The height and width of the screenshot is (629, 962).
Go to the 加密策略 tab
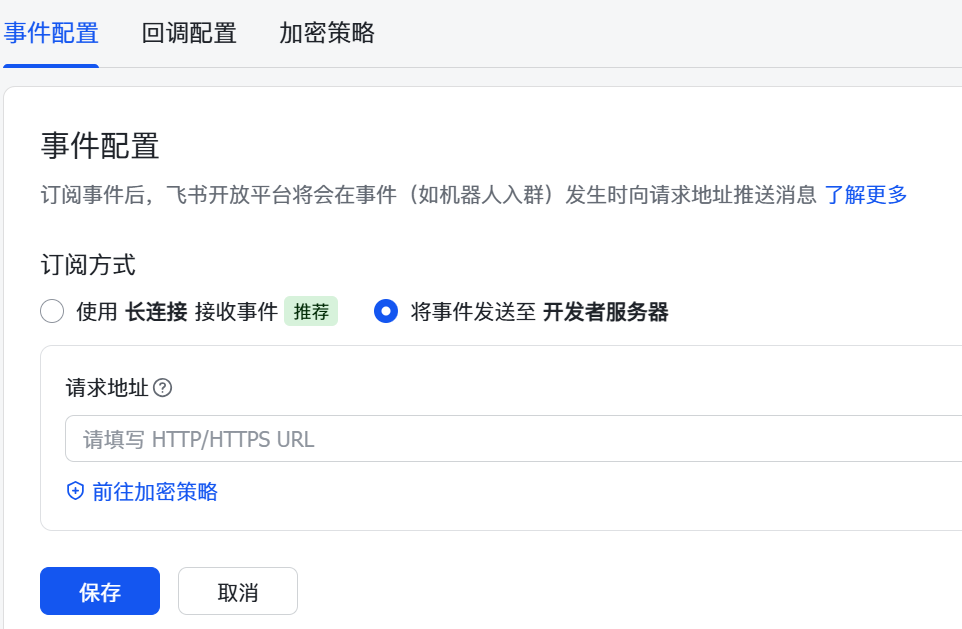coord(327,33)
